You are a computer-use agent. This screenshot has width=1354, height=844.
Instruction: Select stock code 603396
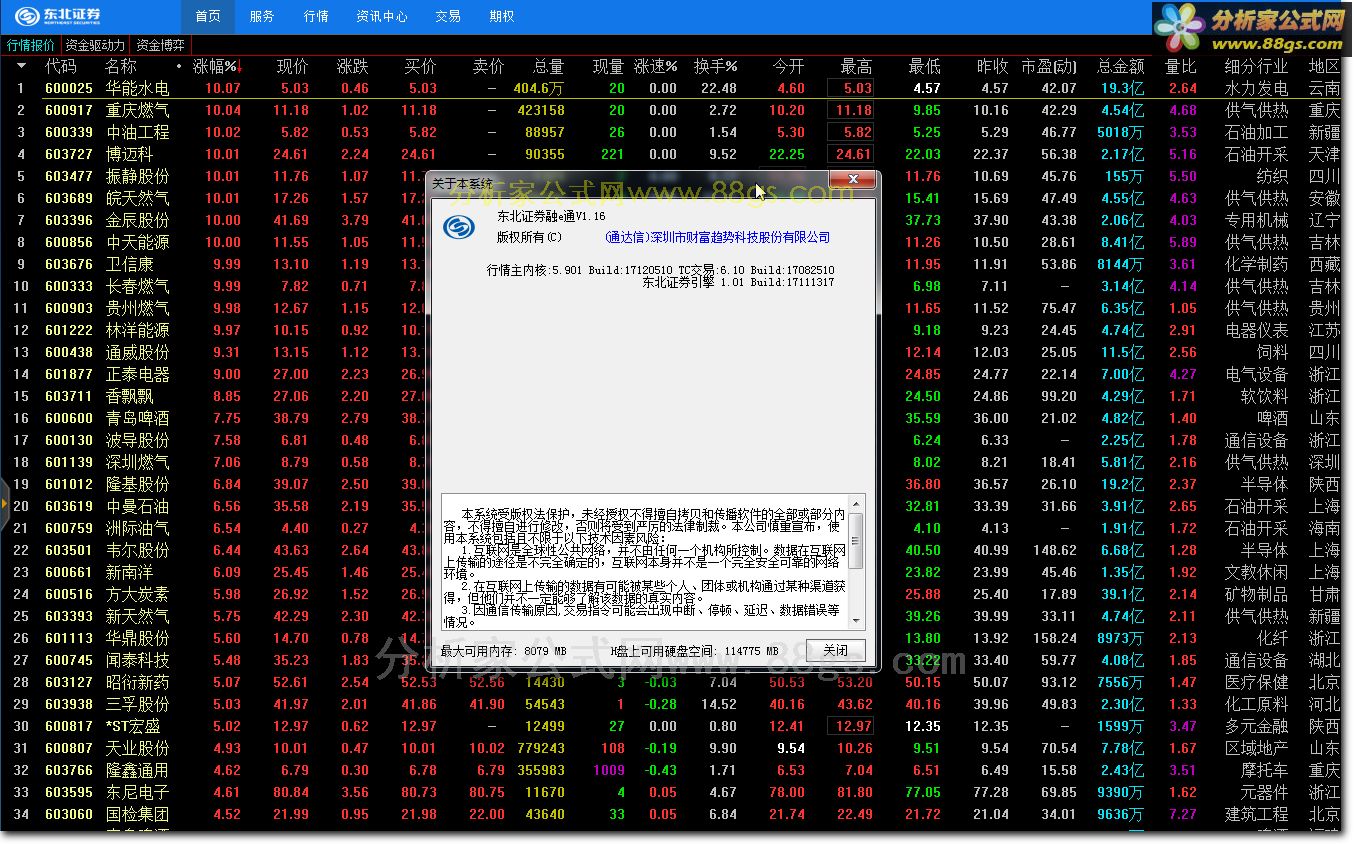69,220
